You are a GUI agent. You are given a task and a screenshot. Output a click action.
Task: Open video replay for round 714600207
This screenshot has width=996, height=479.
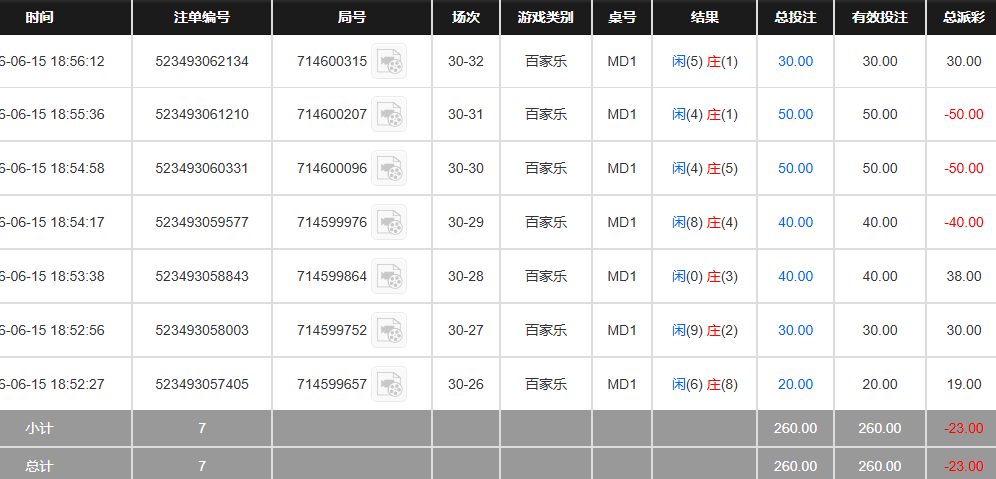(389, 114)
